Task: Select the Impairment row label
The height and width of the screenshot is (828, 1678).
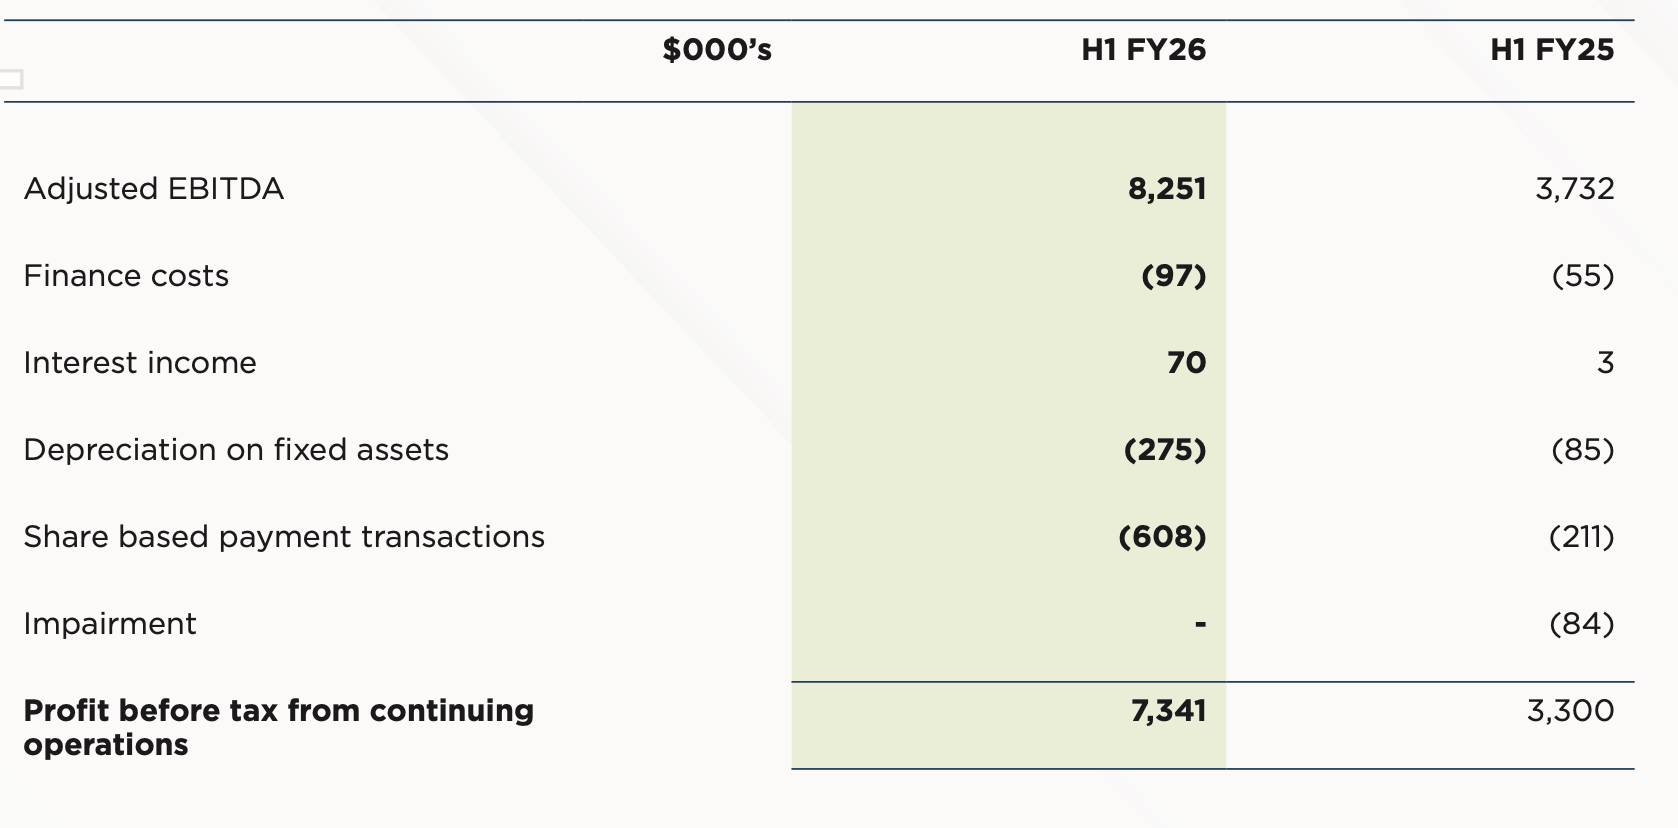Action: pos(110,624)
